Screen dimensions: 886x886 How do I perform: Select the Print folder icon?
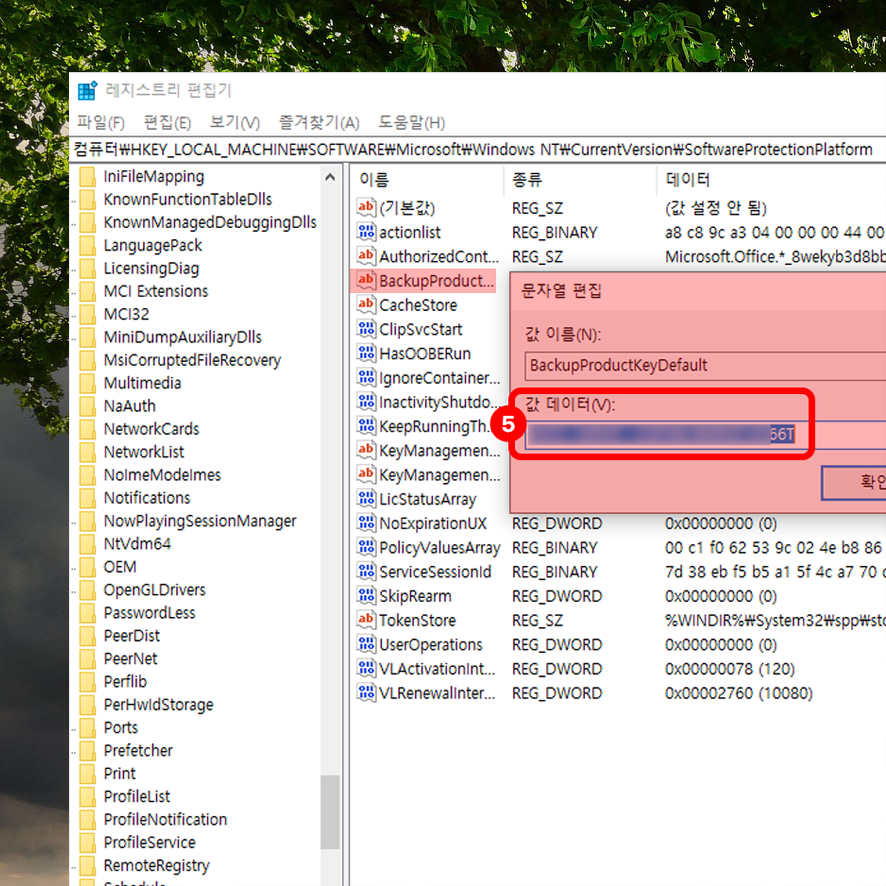coord(88,773)
